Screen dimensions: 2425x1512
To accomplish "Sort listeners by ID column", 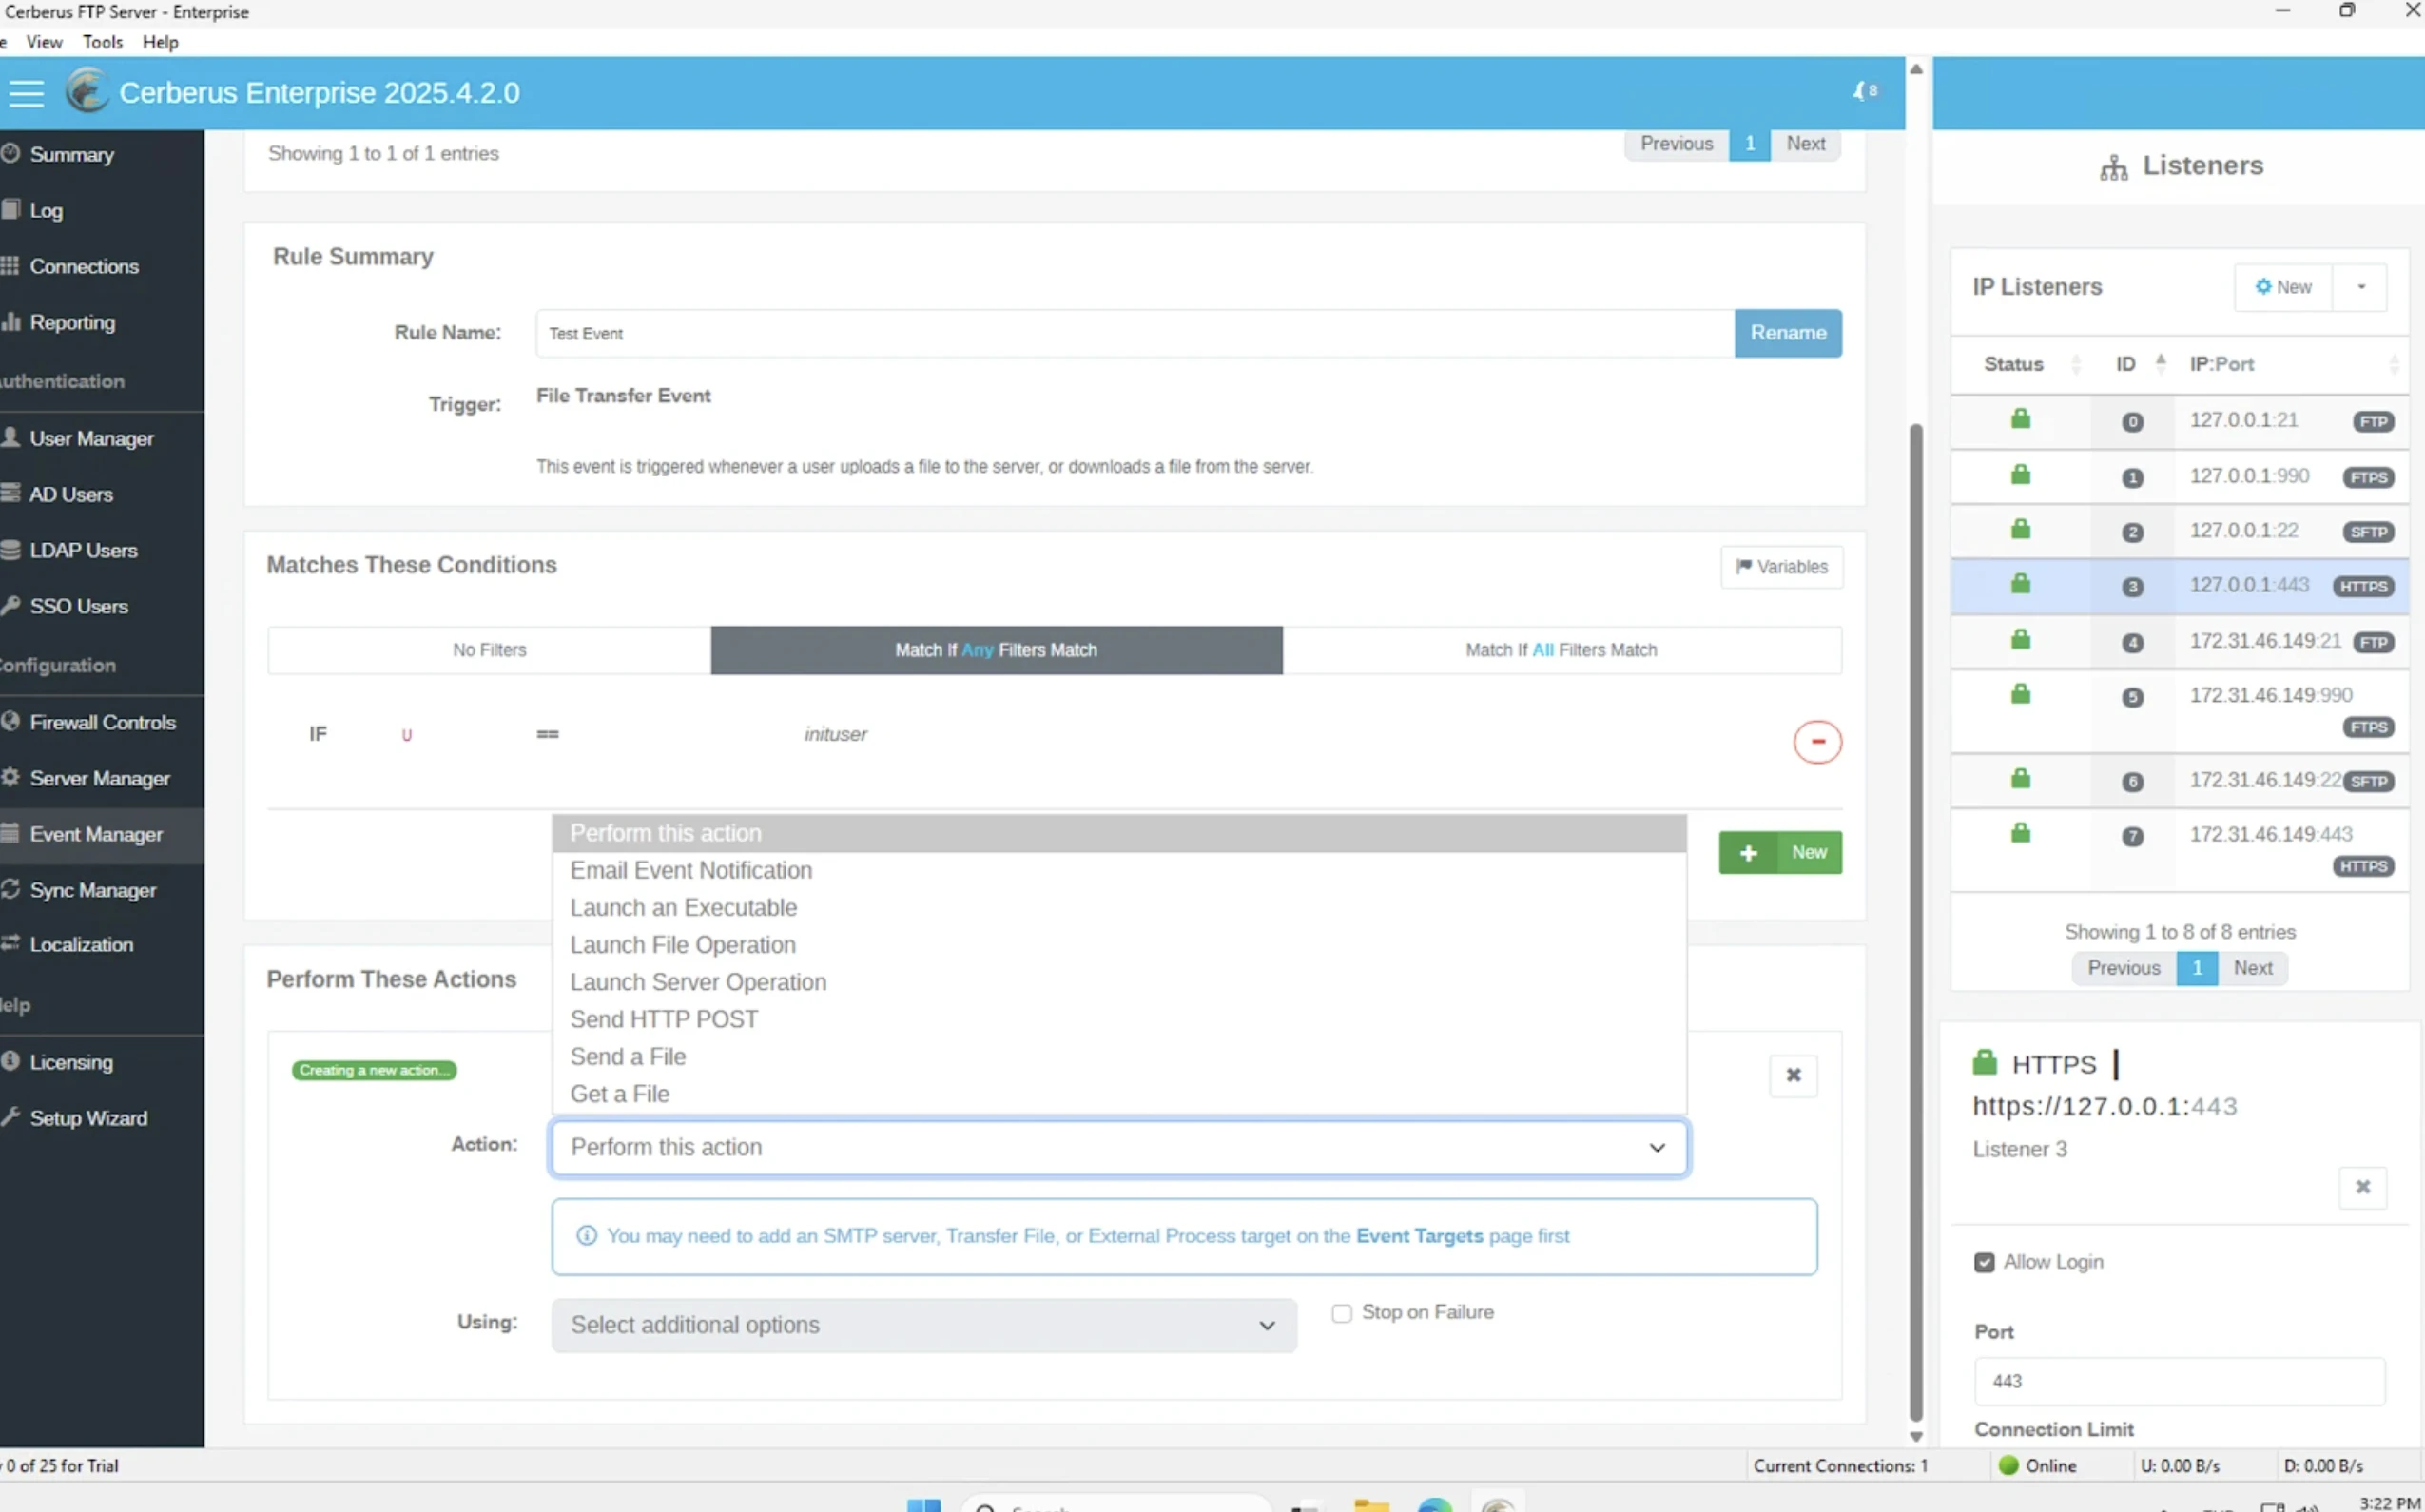I will [2131, 364].
